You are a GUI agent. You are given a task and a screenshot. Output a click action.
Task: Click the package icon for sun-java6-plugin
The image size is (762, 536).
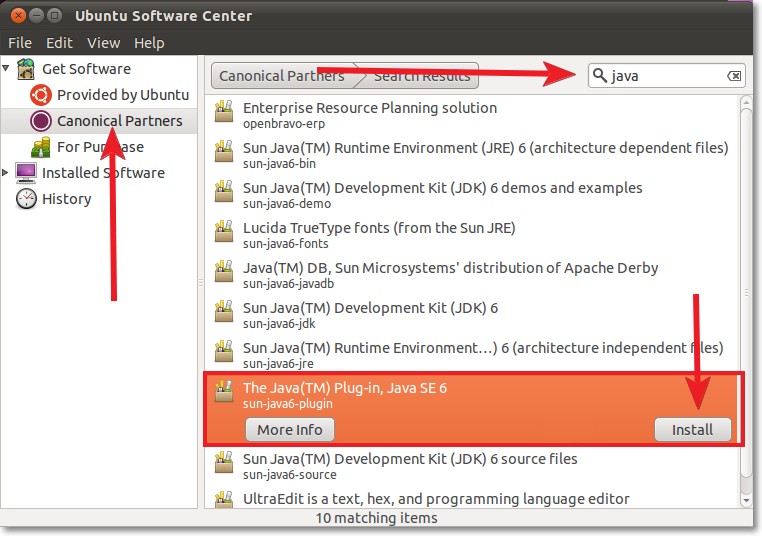[x=224, y=391]
